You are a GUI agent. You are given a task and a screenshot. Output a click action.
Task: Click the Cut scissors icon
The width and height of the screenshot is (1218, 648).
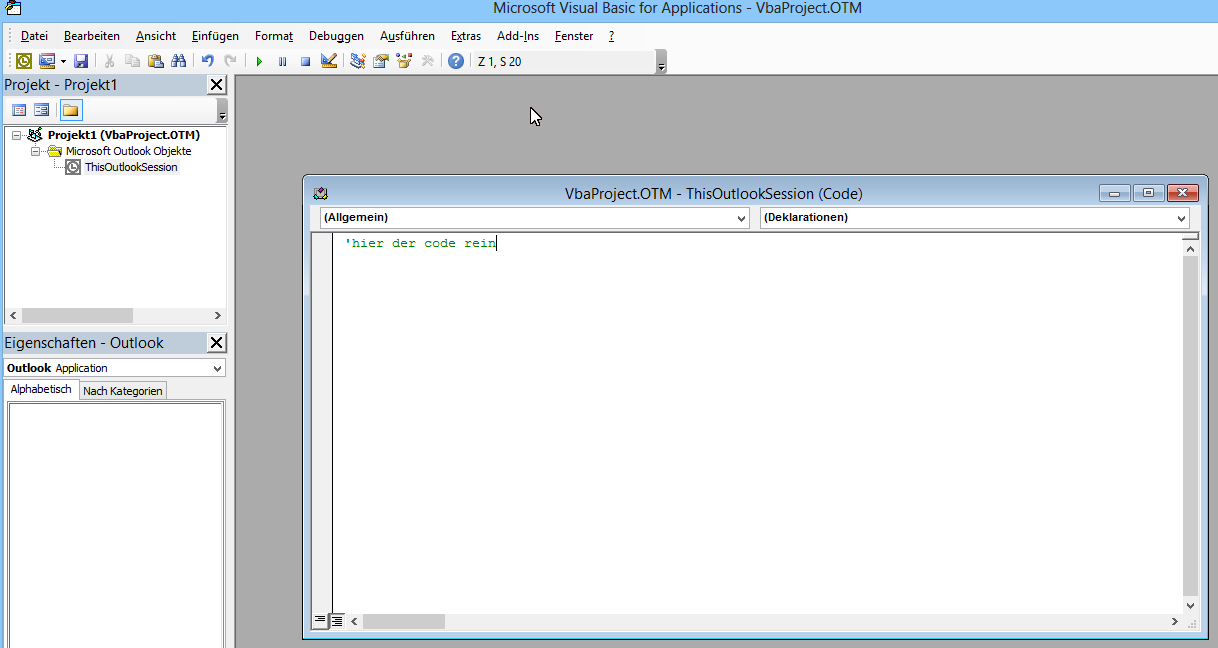[110, 61]
